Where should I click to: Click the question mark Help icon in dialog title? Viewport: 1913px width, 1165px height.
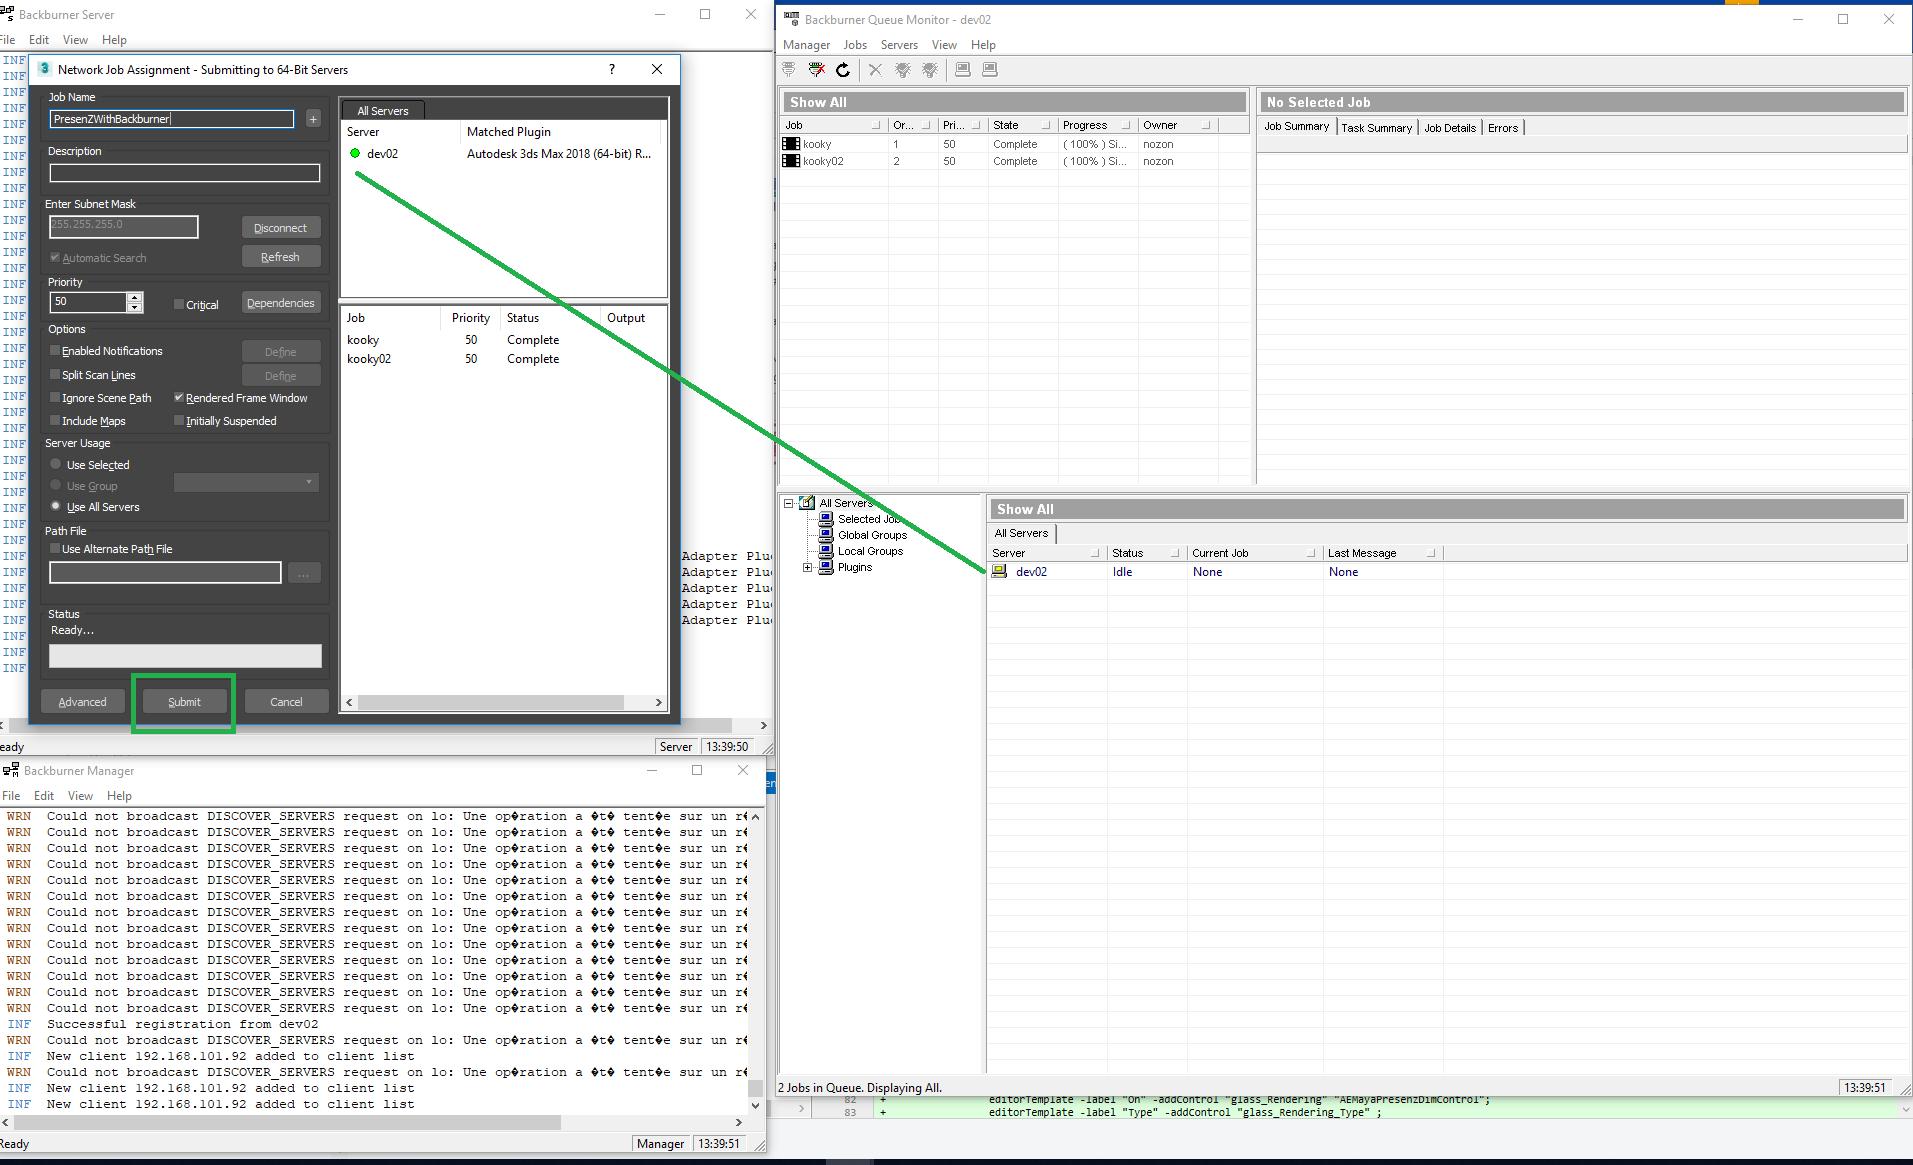coord(611,69)
